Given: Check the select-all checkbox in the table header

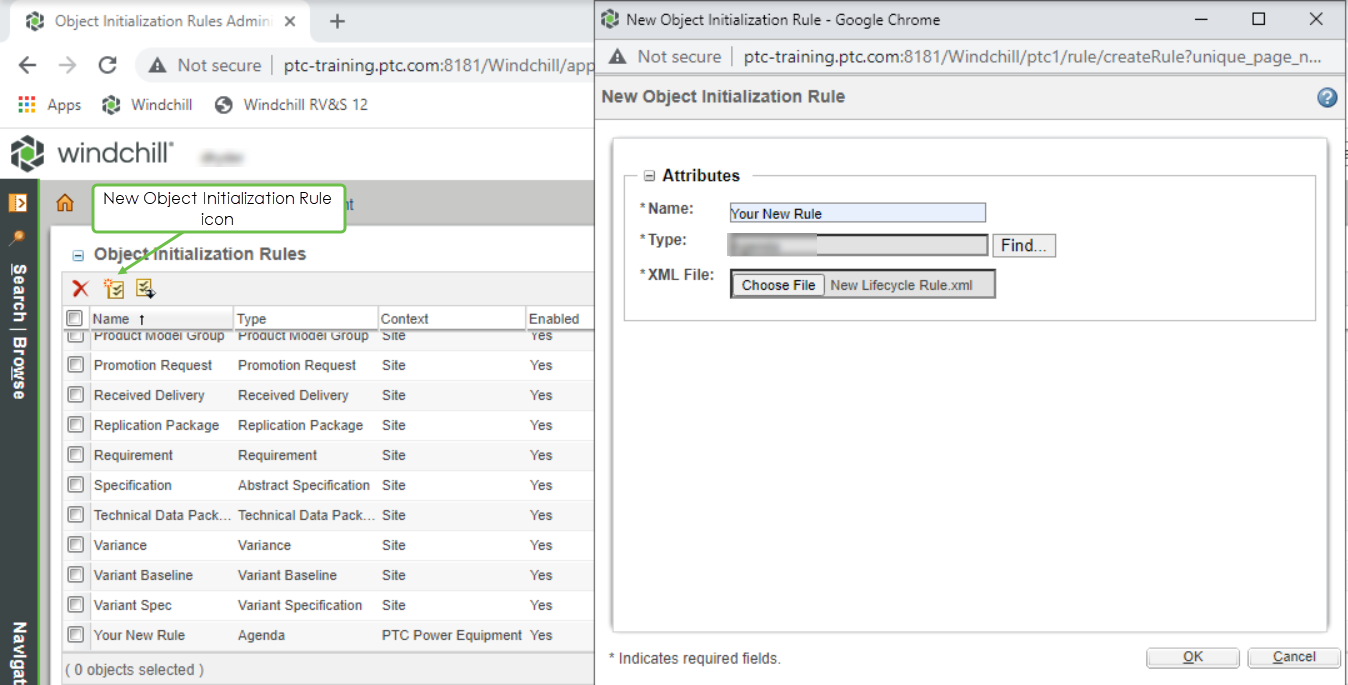Looking at the screenshot, I should coord(75,317).
